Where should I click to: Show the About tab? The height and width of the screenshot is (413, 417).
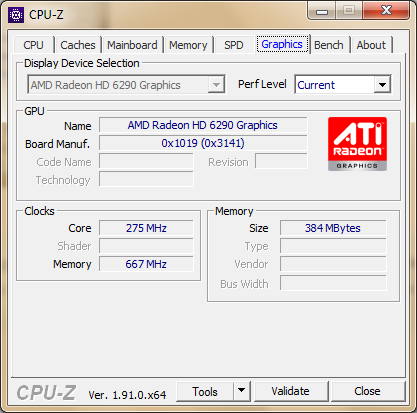click(371, 45)
